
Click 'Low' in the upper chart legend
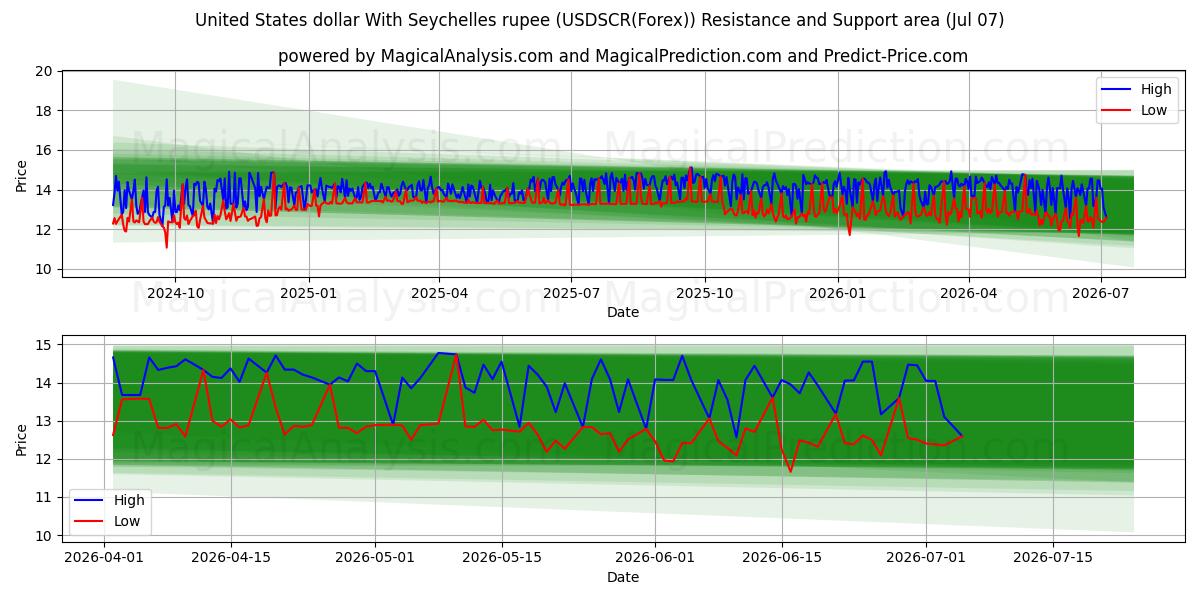coord(1153,110)
